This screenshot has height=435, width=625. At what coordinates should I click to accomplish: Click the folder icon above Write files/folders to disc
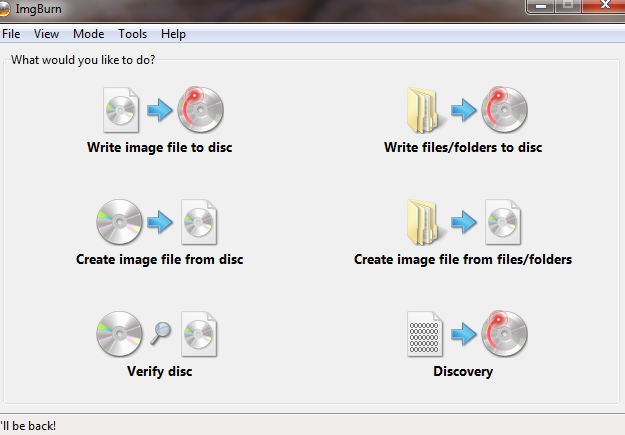(425, 110)
